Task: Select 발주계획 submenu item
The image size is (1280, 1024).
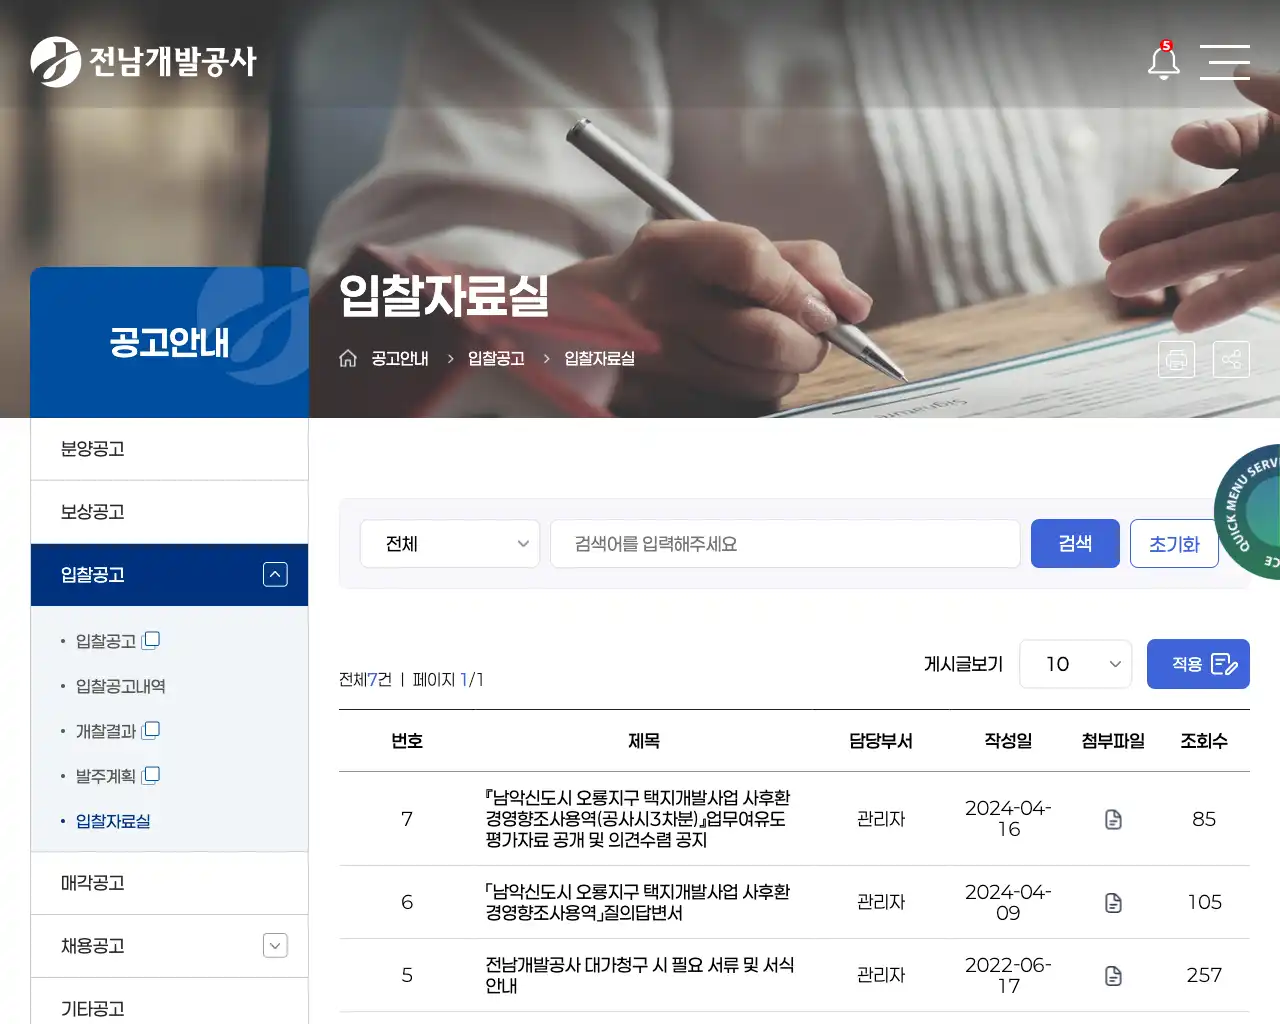Action: click(117, 776)
